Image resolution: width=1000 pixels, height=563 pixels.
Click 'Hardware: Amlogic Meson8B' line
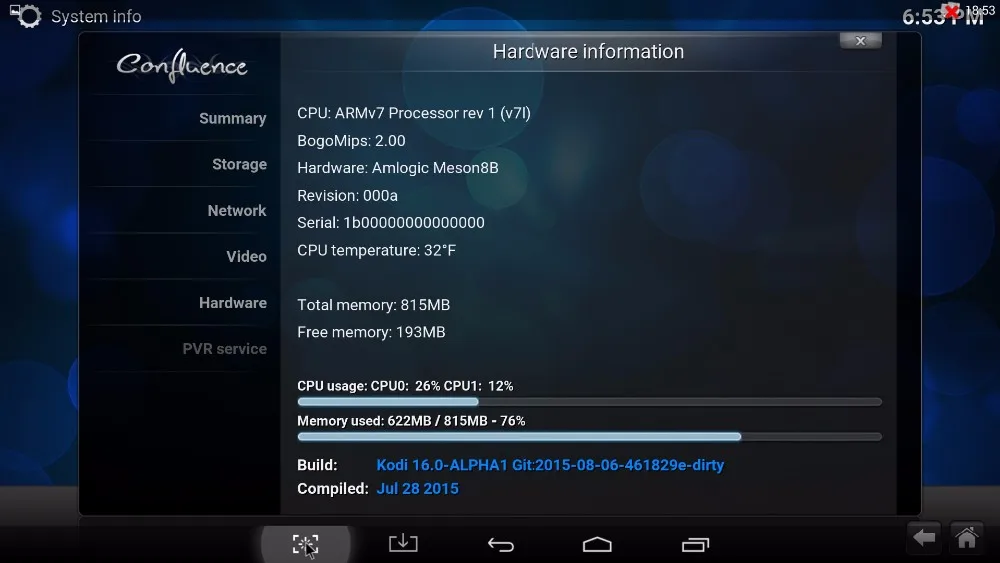tap(398, 168)
